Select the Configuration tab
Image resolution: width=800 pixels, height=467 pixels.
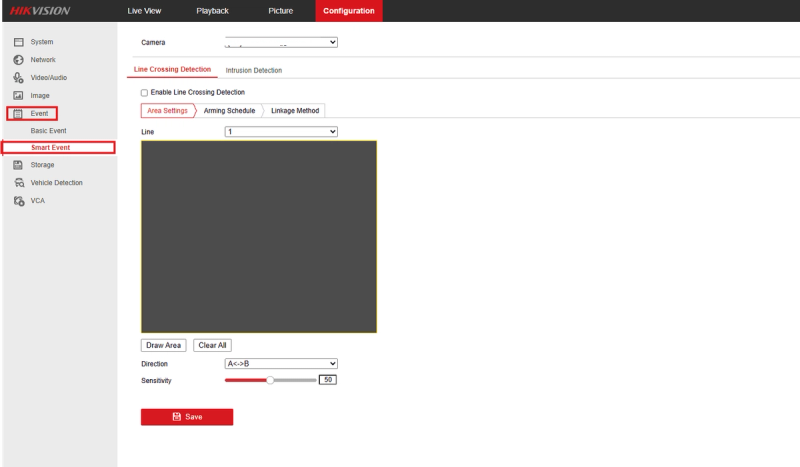pyautogui.click(x=349, y=11)
